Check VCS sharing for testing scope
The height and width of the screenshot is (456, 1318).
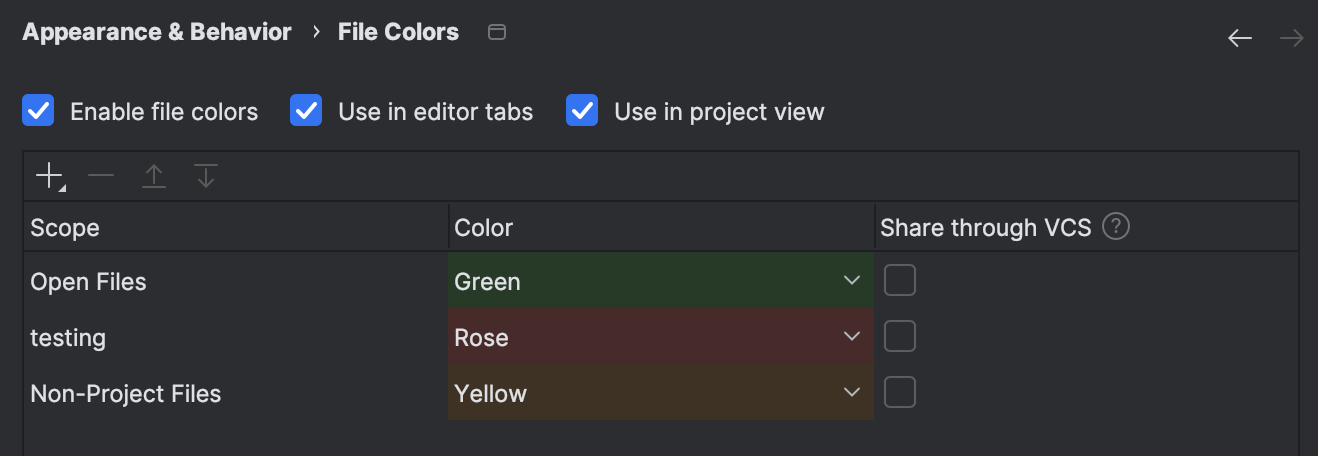tap(900, 337)
